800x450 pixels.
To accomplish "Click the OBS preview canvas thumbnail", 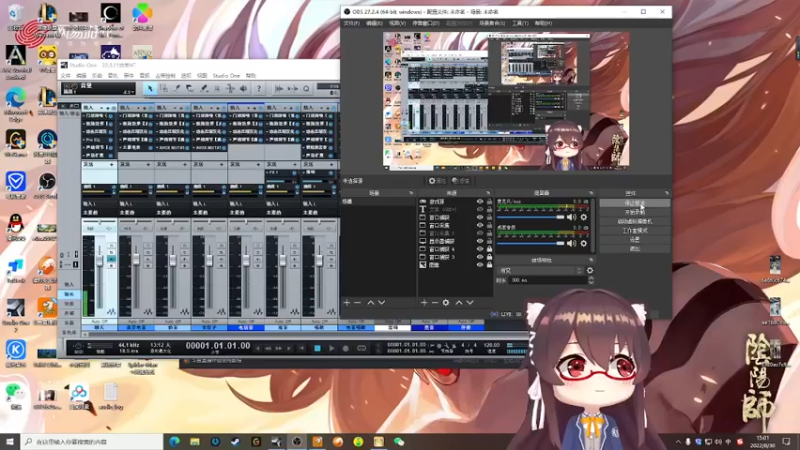I will (506, 101).
